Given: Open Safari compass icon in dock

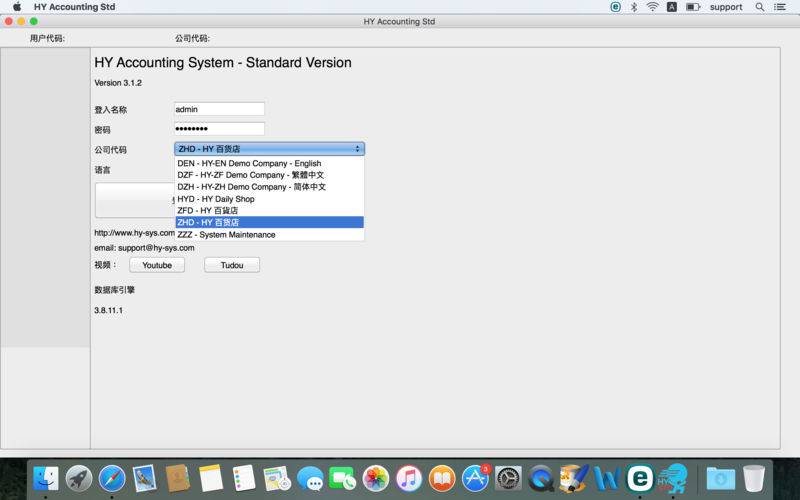Looking at the screenshot, I should [112, 479].
